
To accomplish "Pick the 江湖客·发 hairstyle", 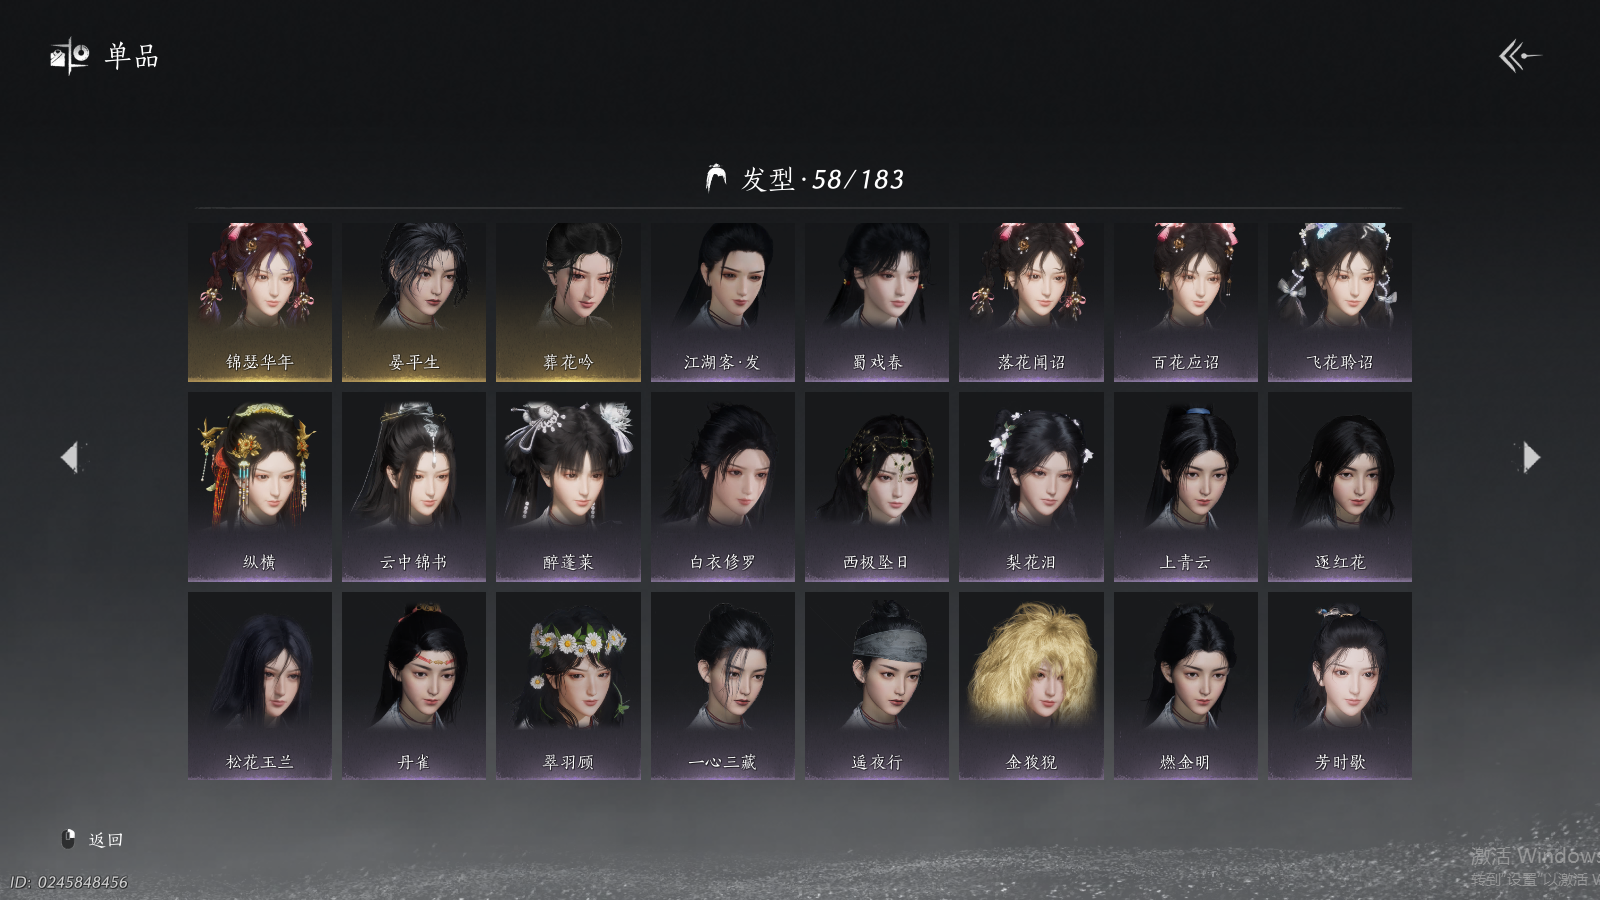I will pos(723,301).
